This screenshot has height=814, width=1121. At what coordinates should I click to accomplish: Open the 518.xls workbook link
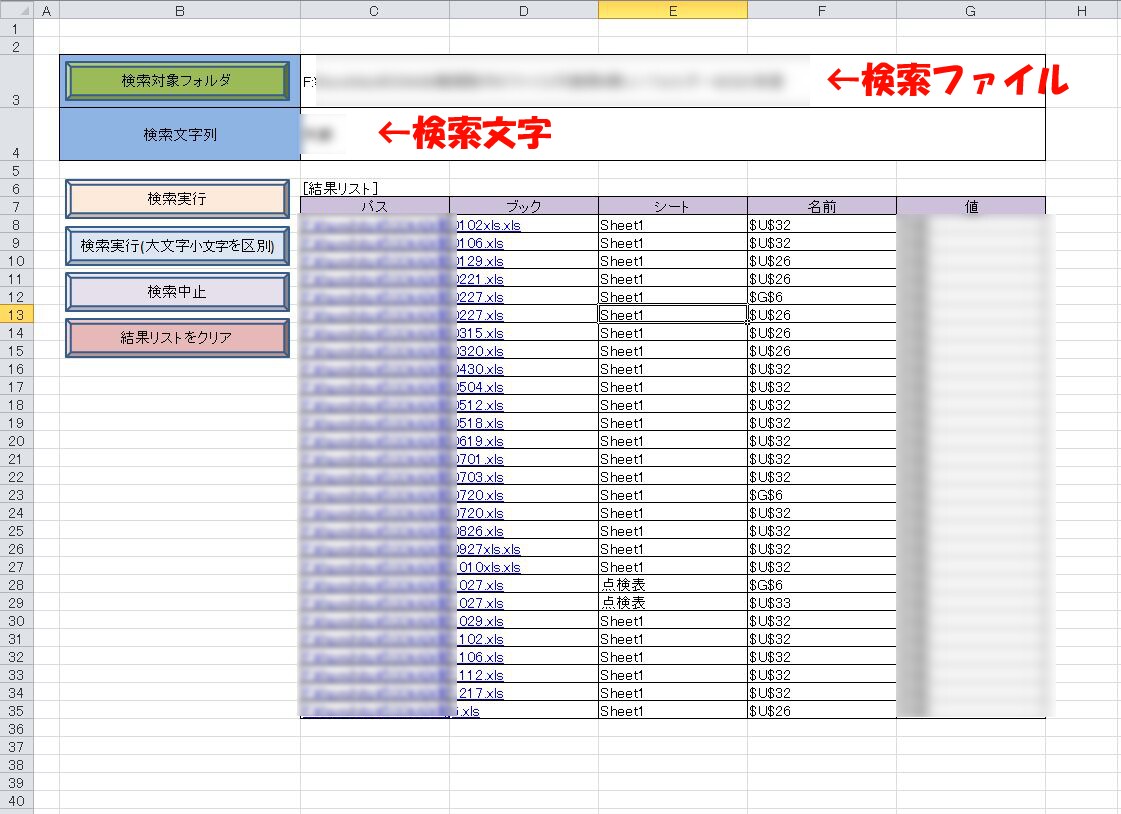(480, 423)
